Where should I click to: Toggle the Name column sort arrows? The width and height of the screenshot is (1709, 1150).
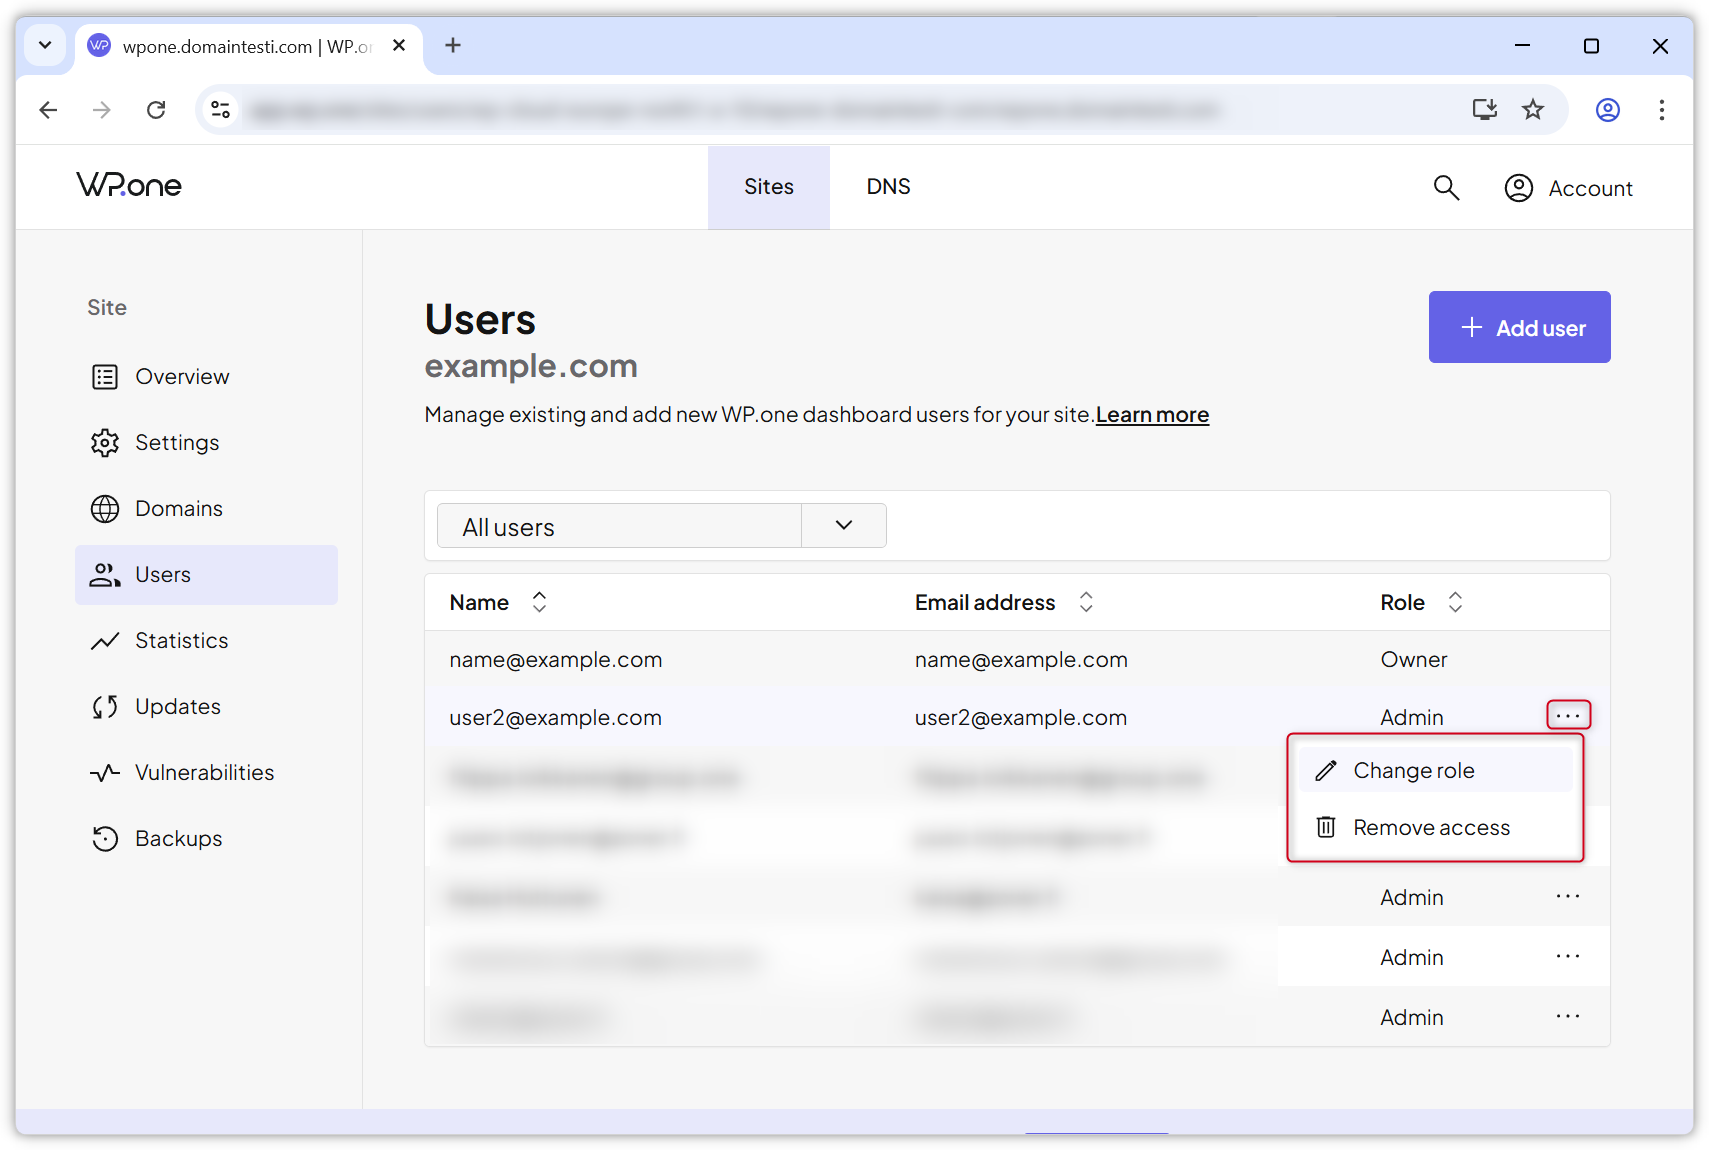pyautogui.click(x=538, y=601)
